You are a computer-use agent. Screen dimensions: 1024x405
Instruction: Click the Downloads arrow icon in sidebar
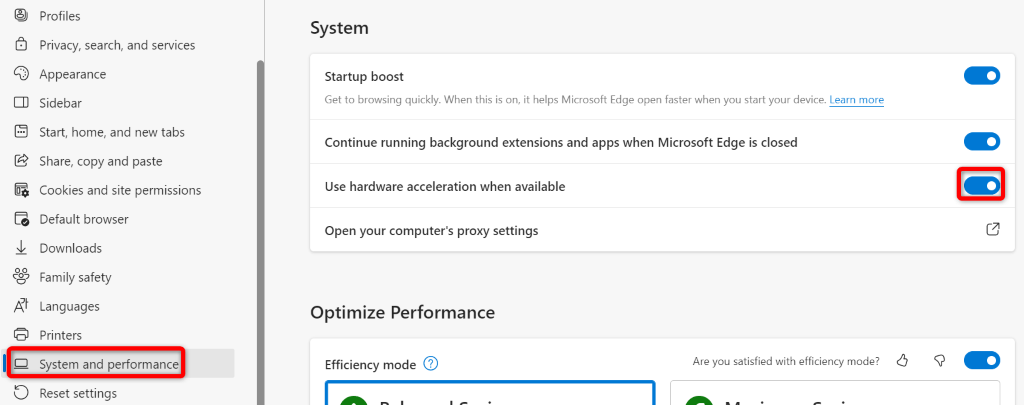[21, 248]
